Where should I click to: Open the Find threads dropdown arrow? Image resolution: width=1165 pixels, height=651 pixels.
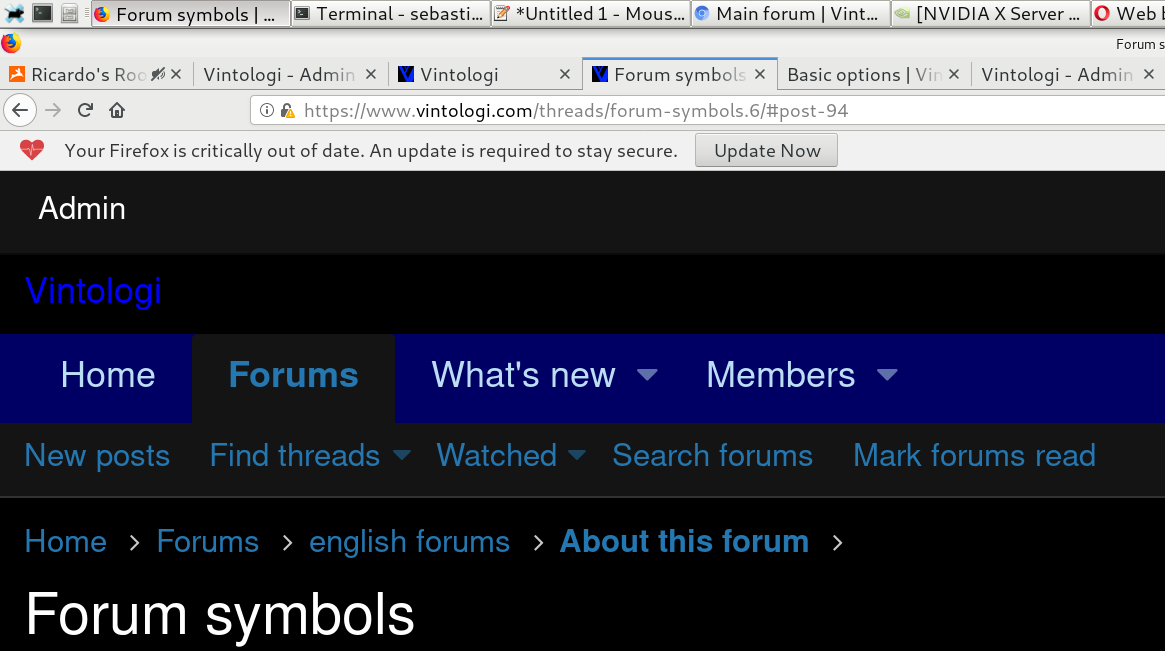[x=401, y=455]
